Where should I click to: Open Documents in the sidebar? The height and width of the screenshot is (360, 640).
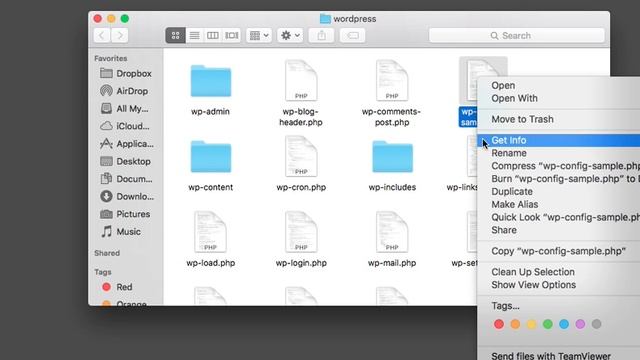[x=126, y=179]
